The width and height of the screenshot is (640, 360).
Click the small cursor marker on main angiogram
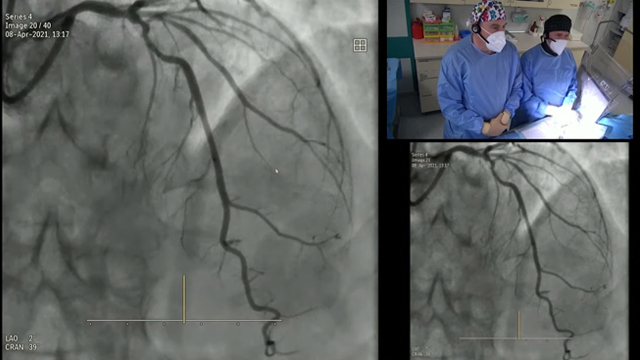click(277, 171)
